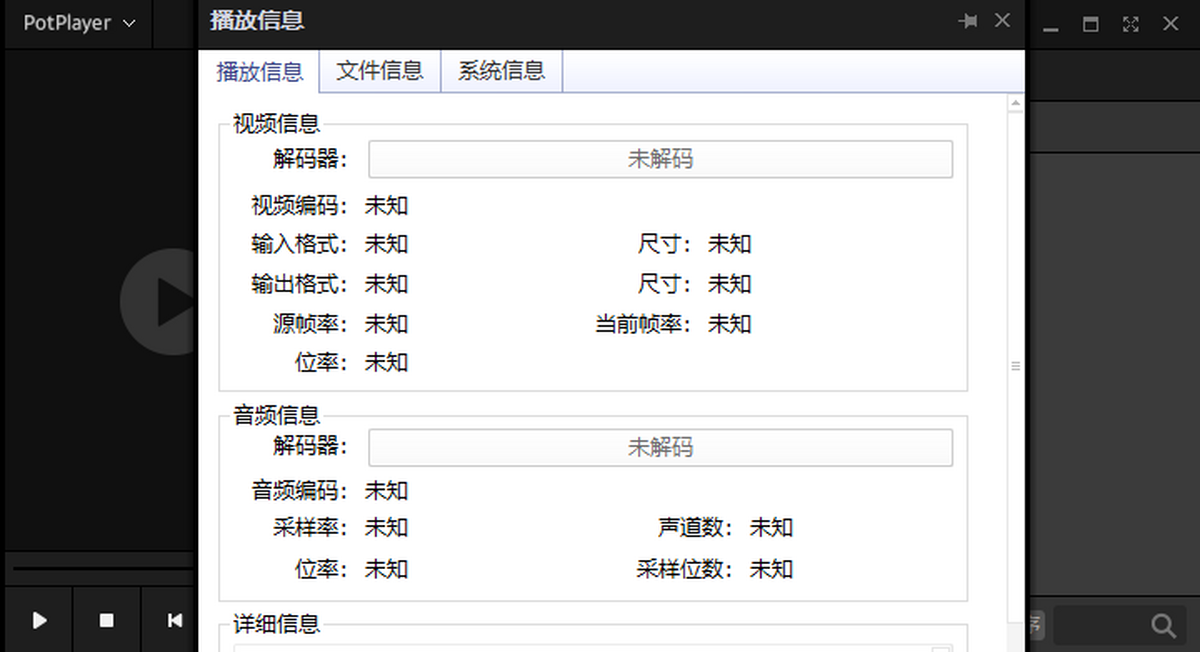Close the 播放信息 dialog

click(1002, 21)
